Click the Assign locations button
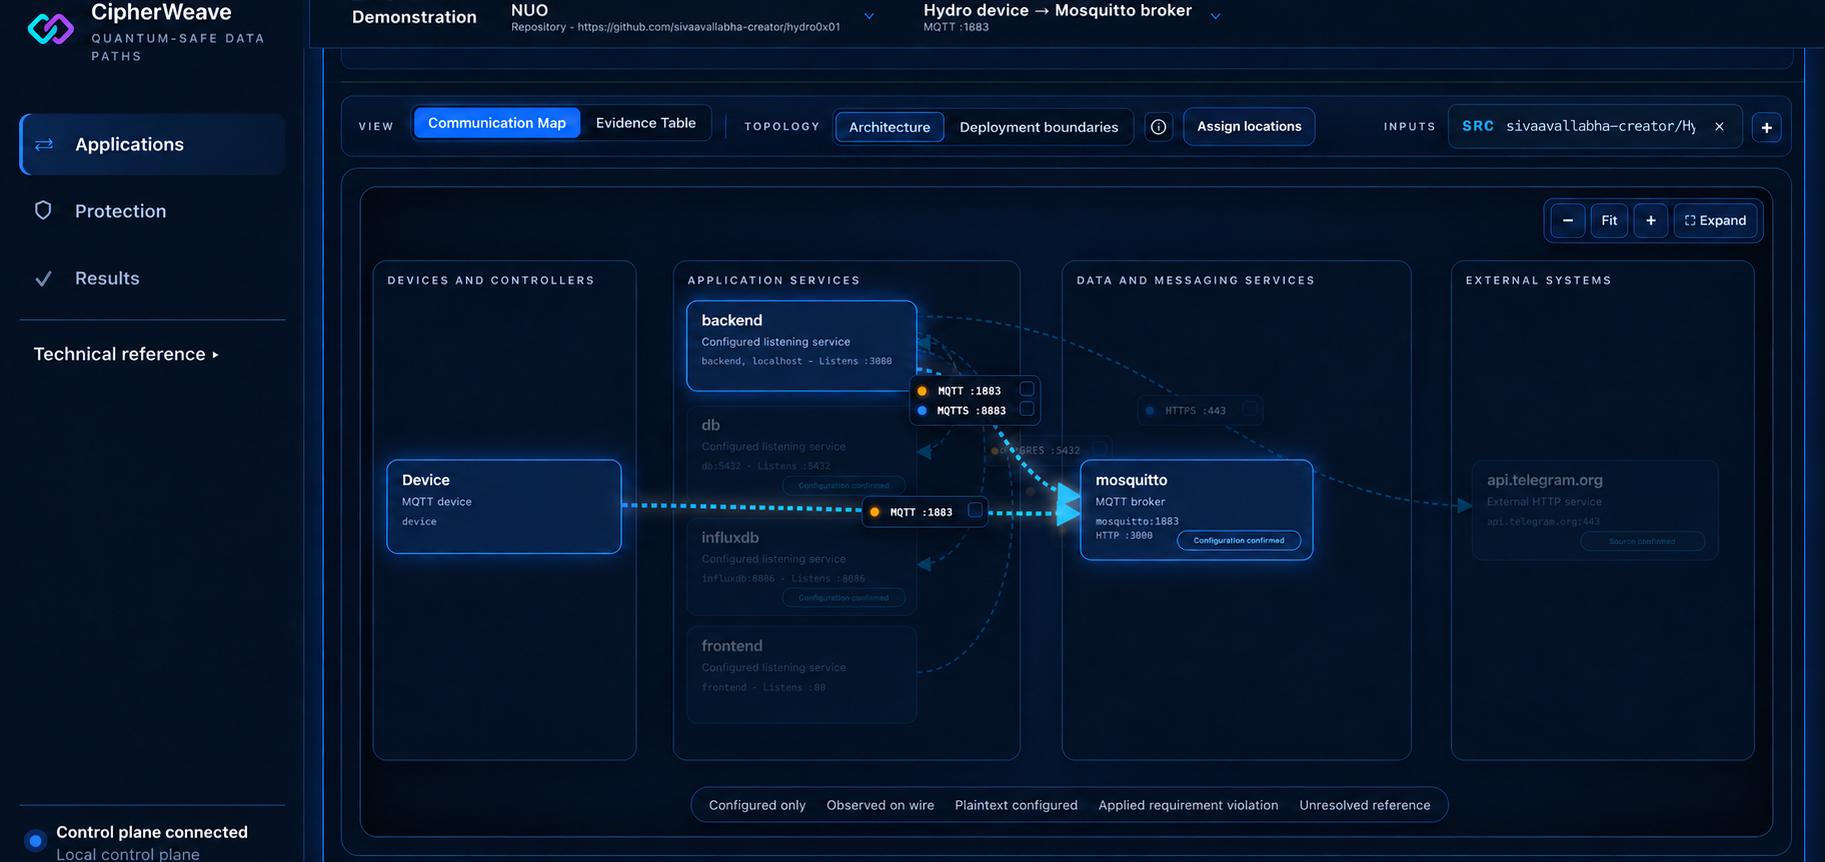This screenshot has width=1825, height=862. (x=1249, y=127)
